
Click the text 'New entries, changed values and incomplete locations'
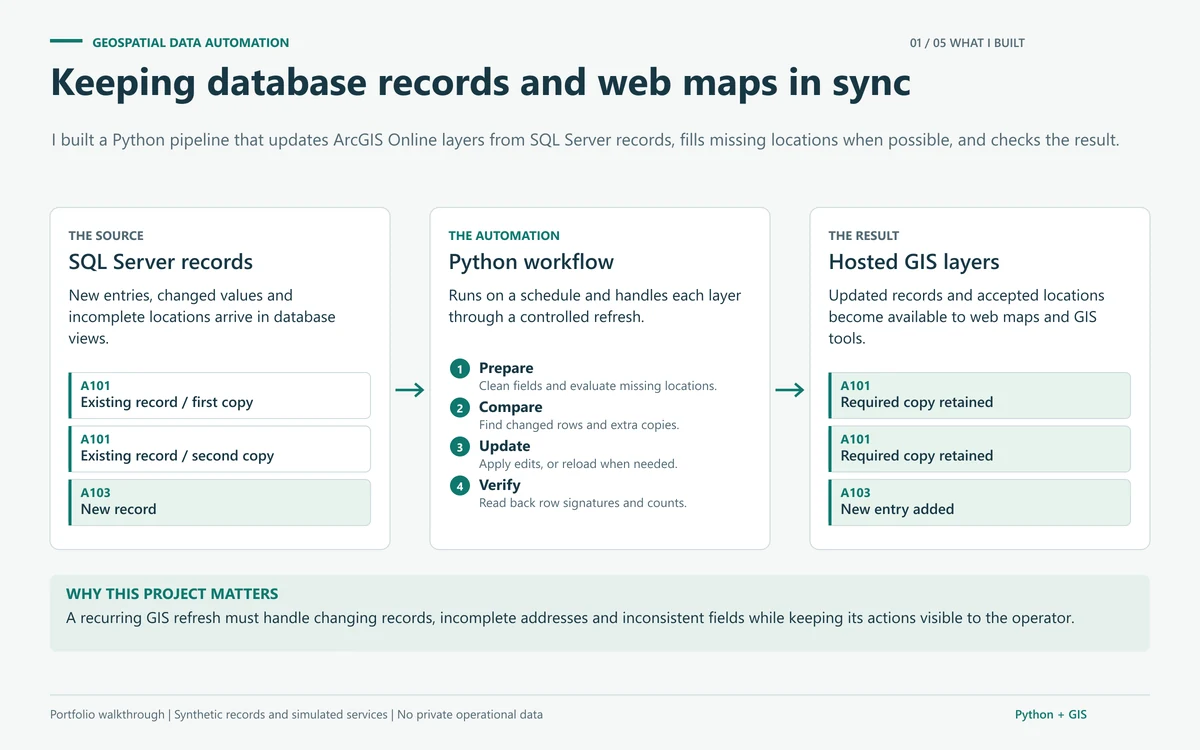click(x=202, y=317)
